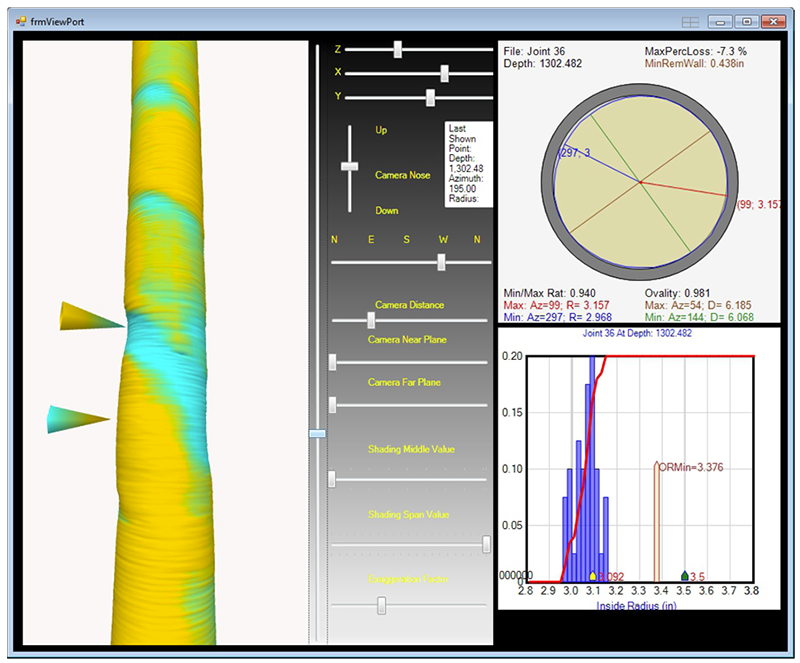The width and height of the screenshot is (800, 663).
Task: Click the 'MinRemWall: 0.438in' value
Action: pos(694,64)
